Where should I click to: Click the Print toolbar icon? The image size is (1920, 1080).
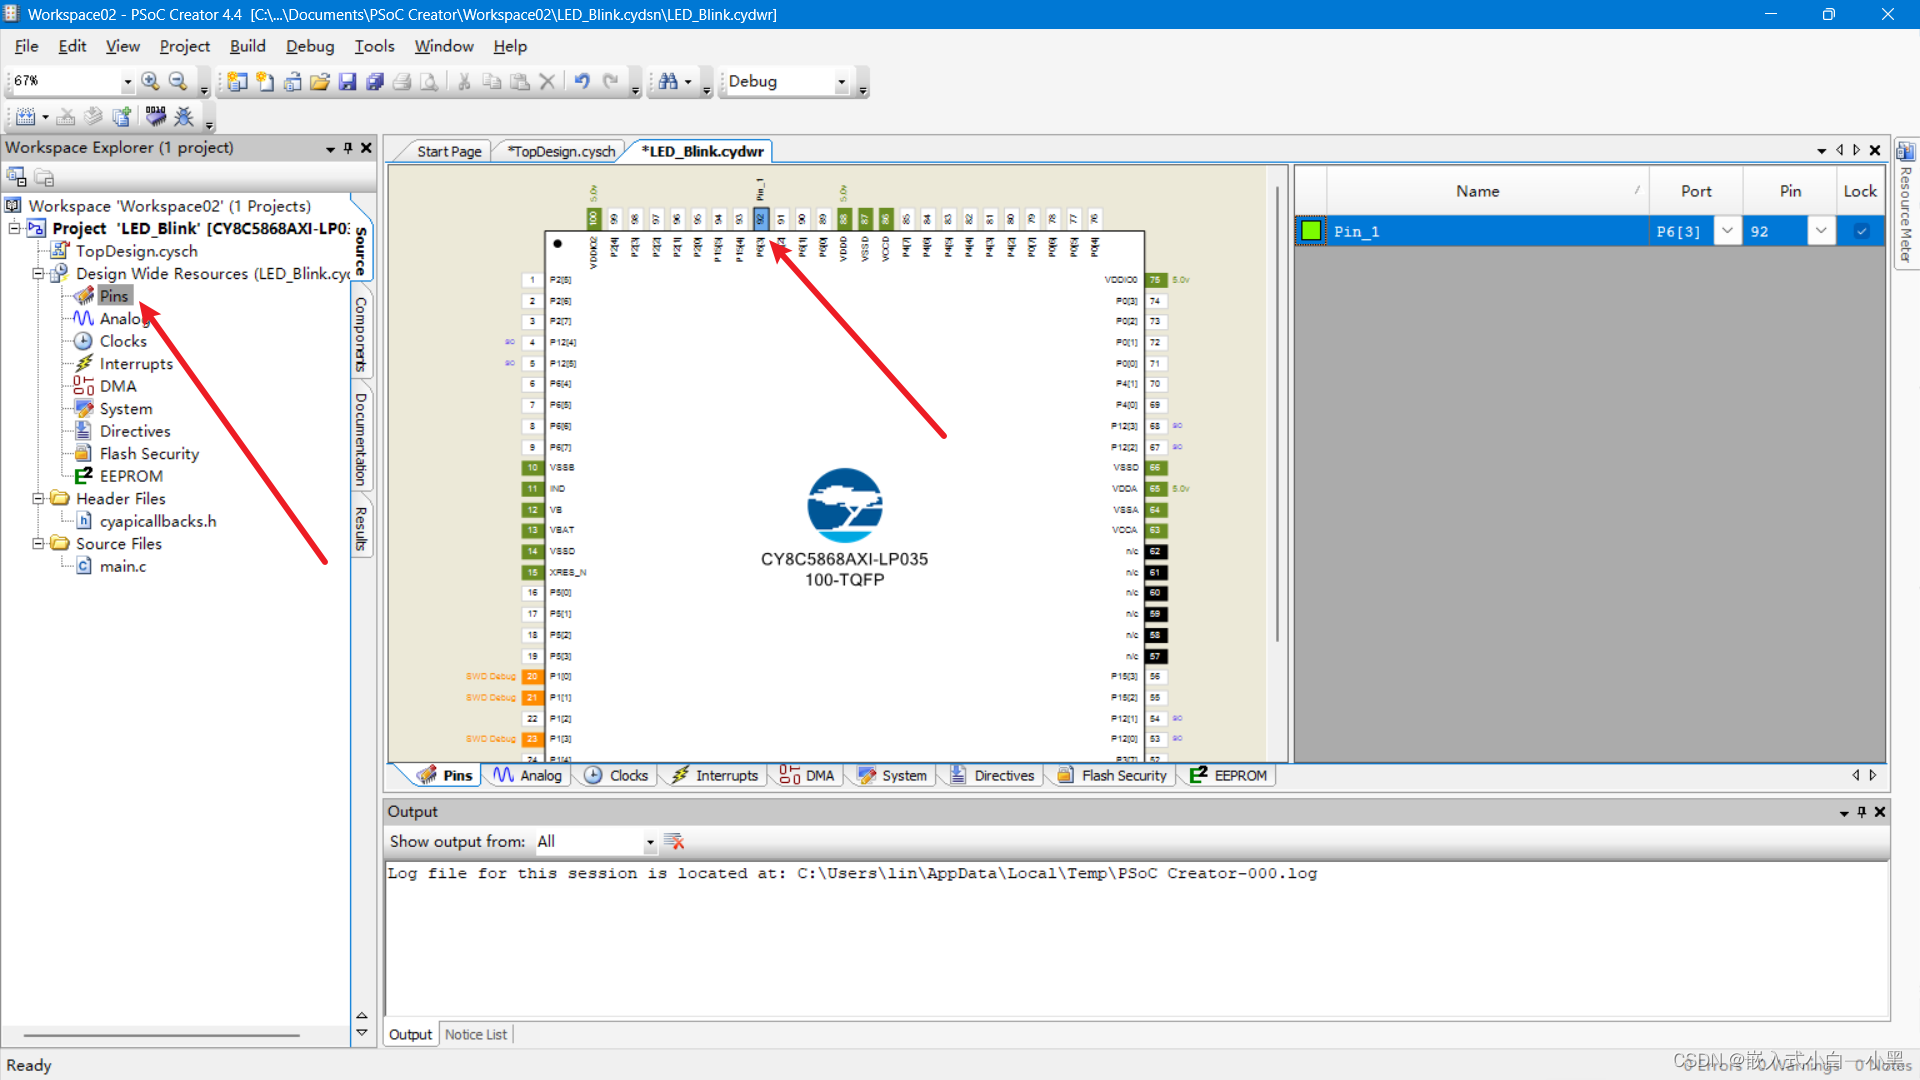point(402,82)
